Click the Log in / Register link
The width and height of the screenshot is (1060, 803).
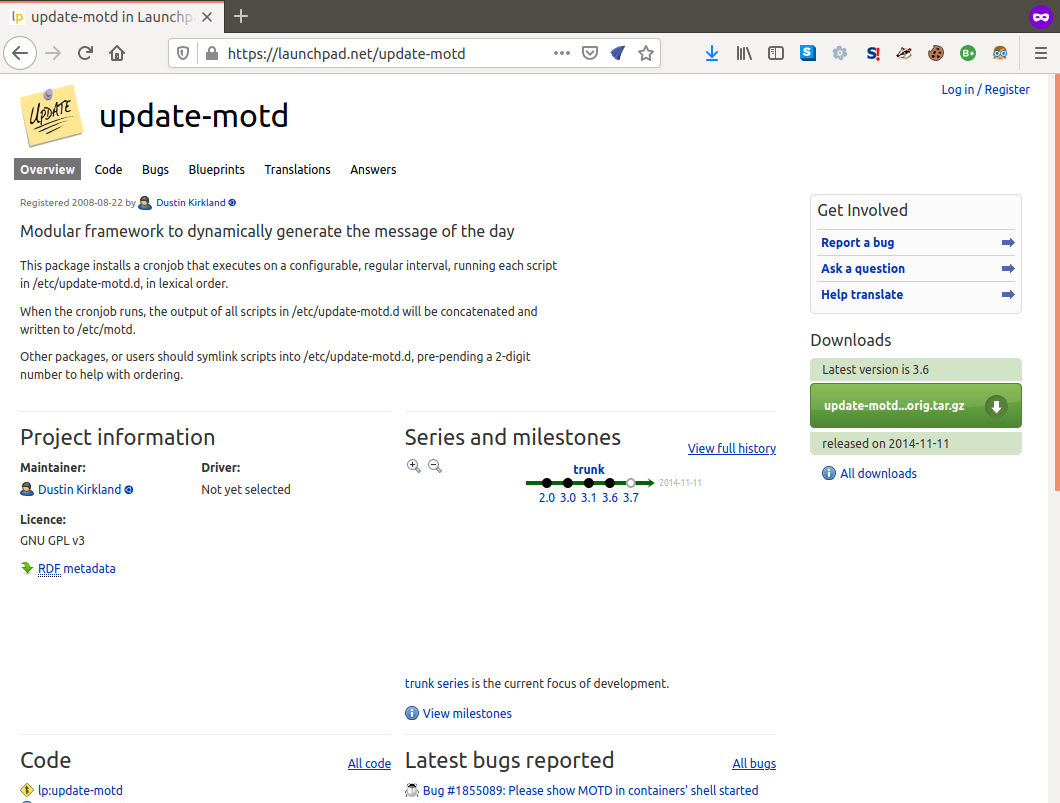pyautogui.click(x=985, y=89)
